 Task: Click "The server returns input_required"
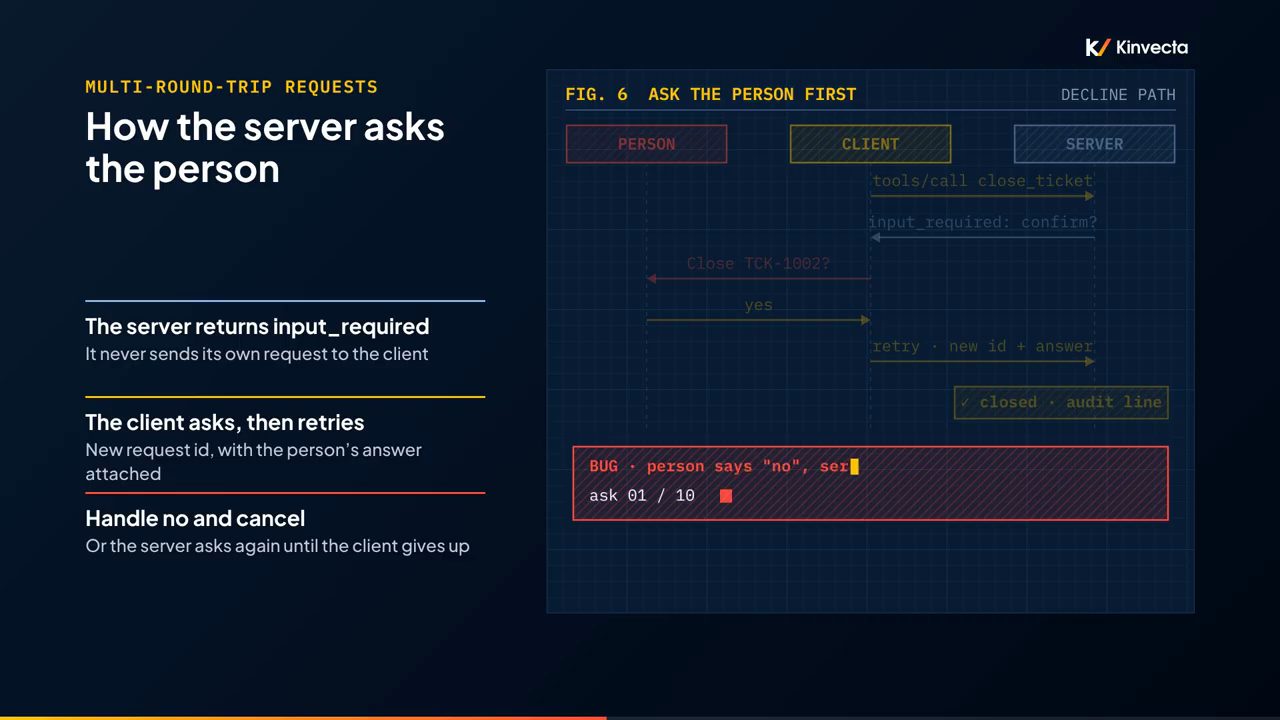click(x=257, y=326)
